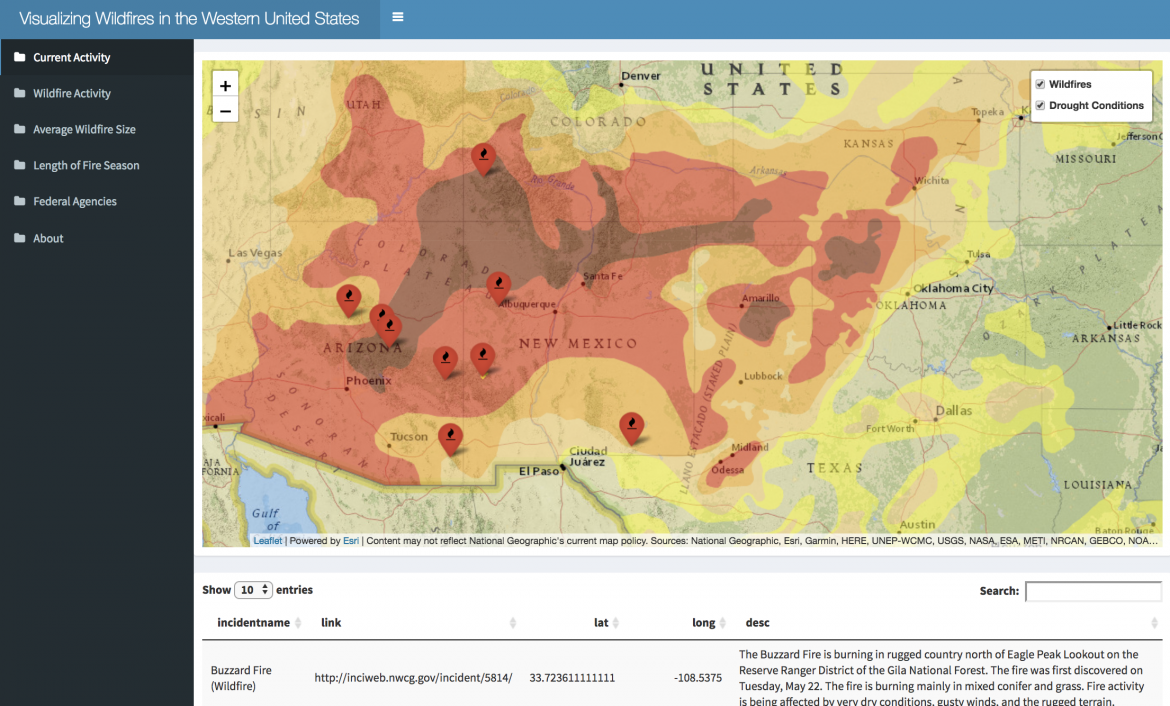Click the map zoom in plus button
The height and width of the screenshot is (706, 1170).
(x=225, y=85)
